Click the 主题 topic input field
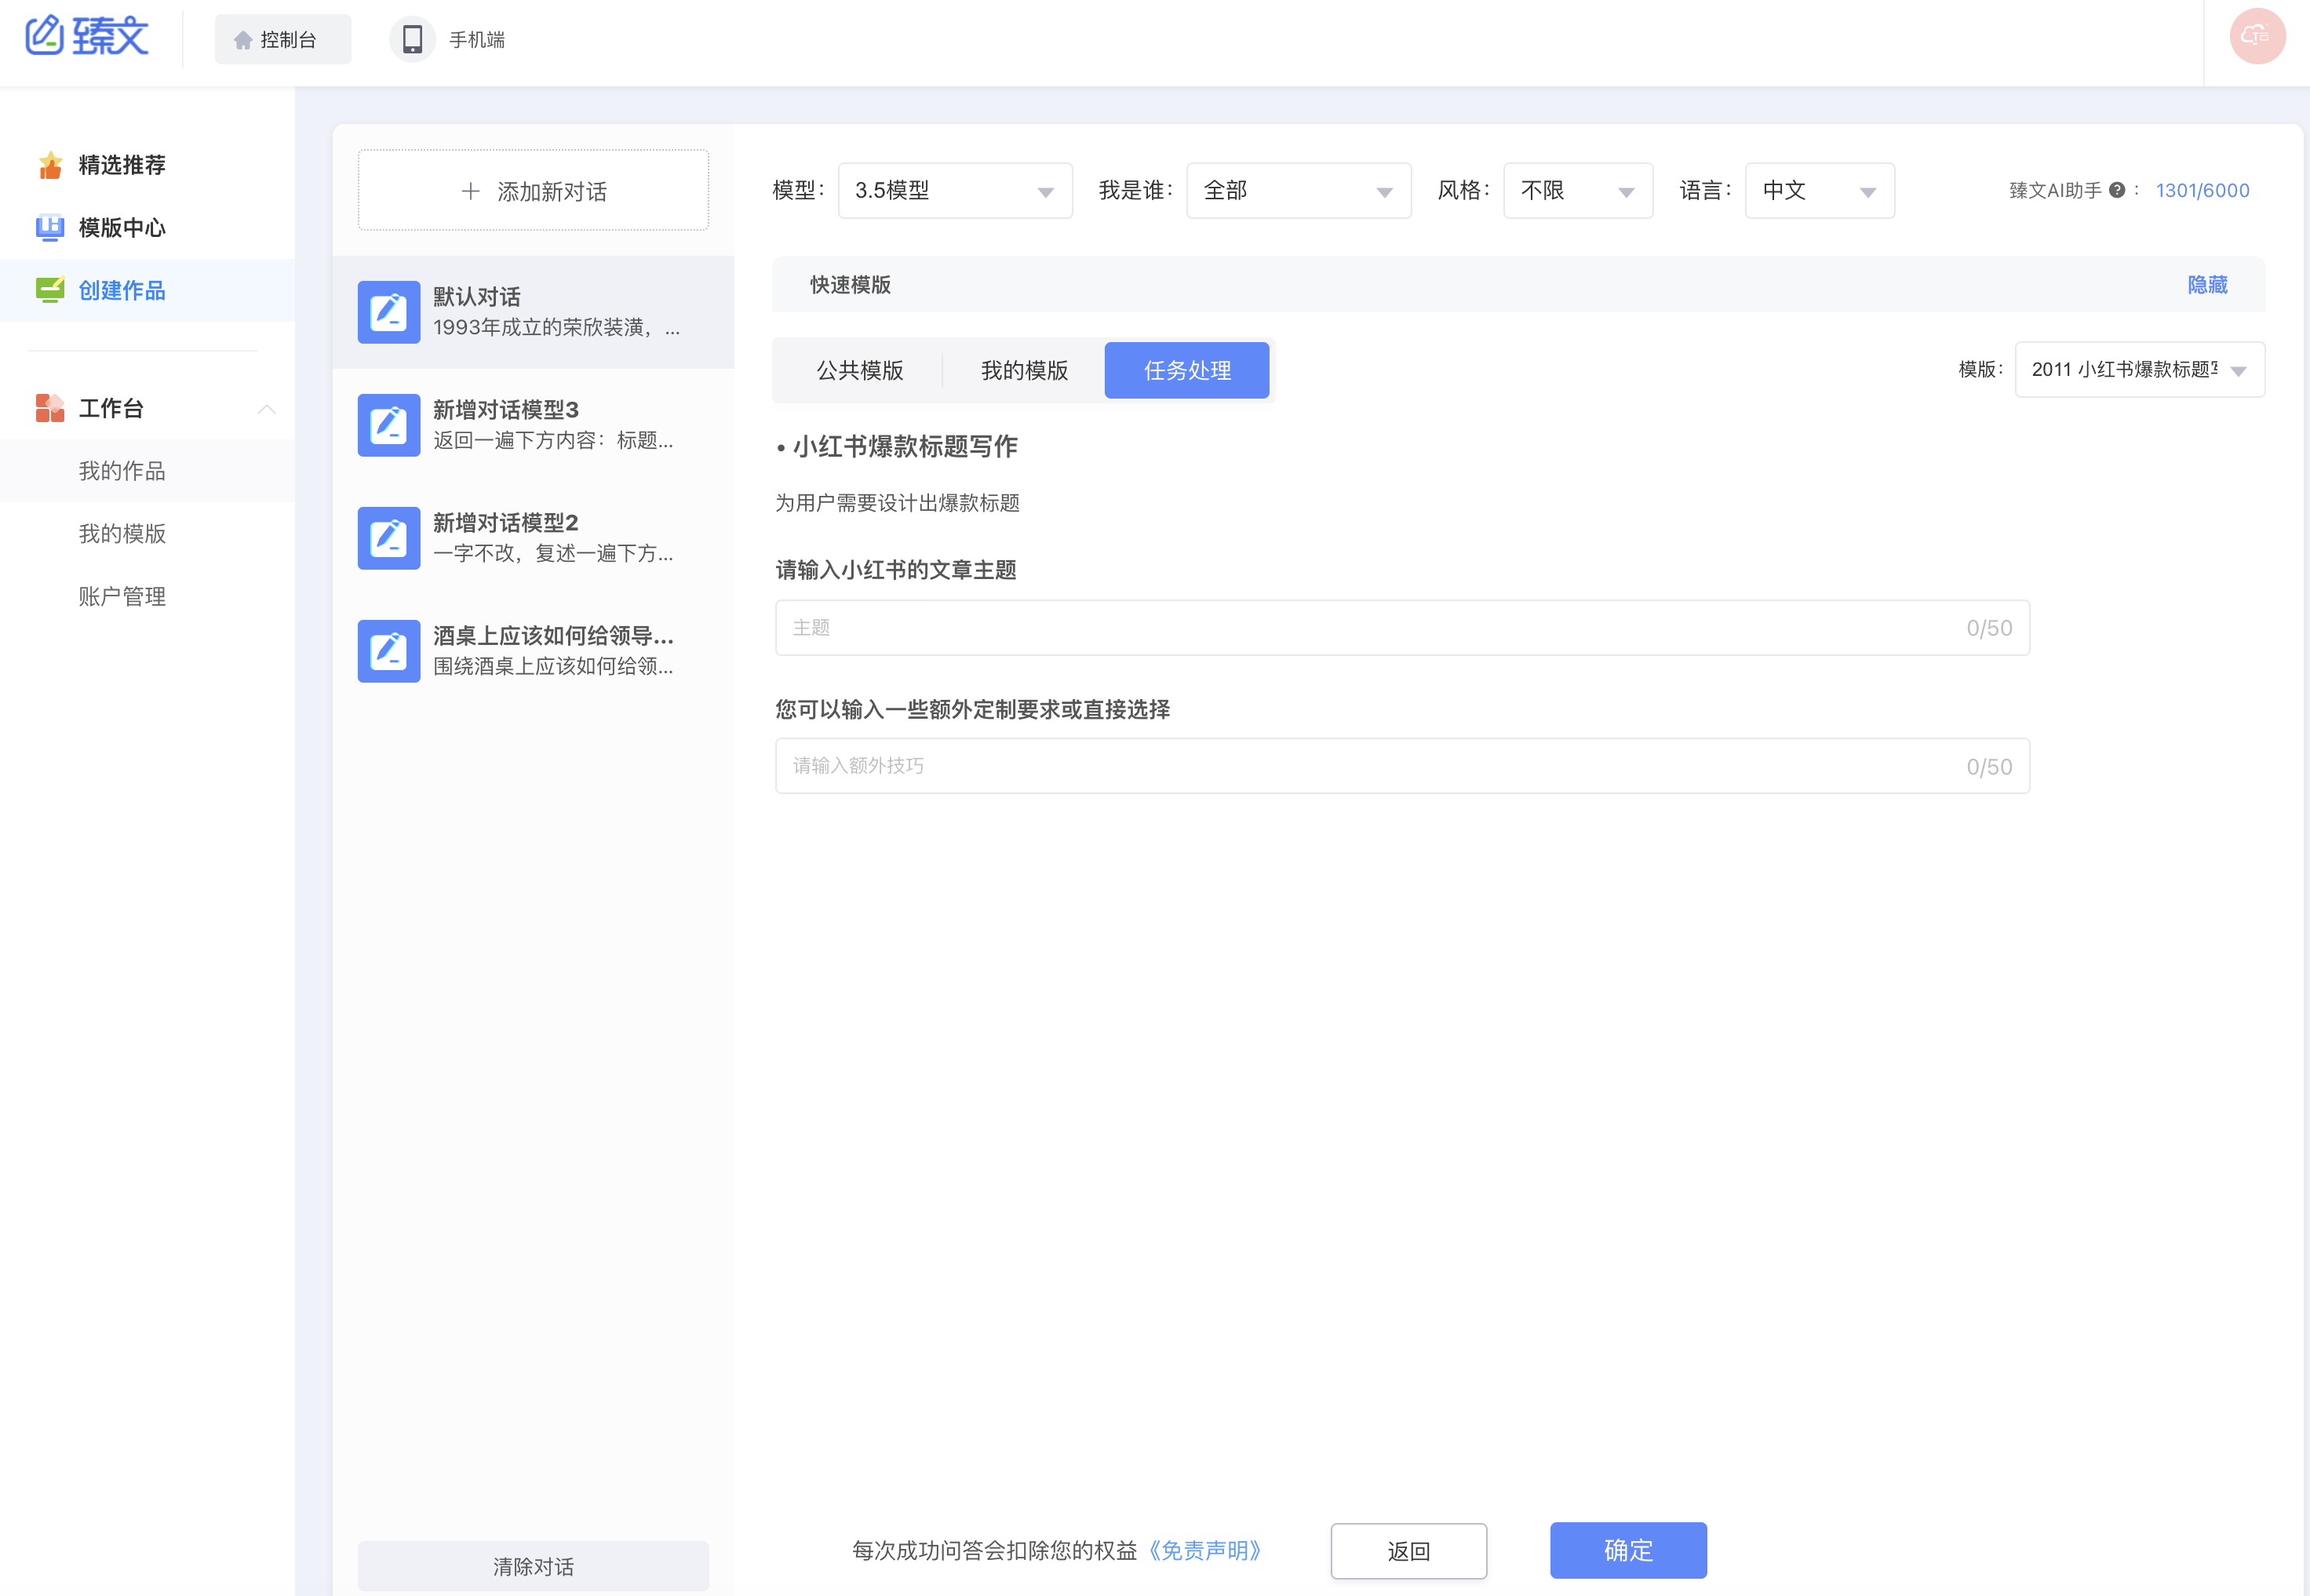Screen dimensions: 2310x1596 tap(1400, 627)
